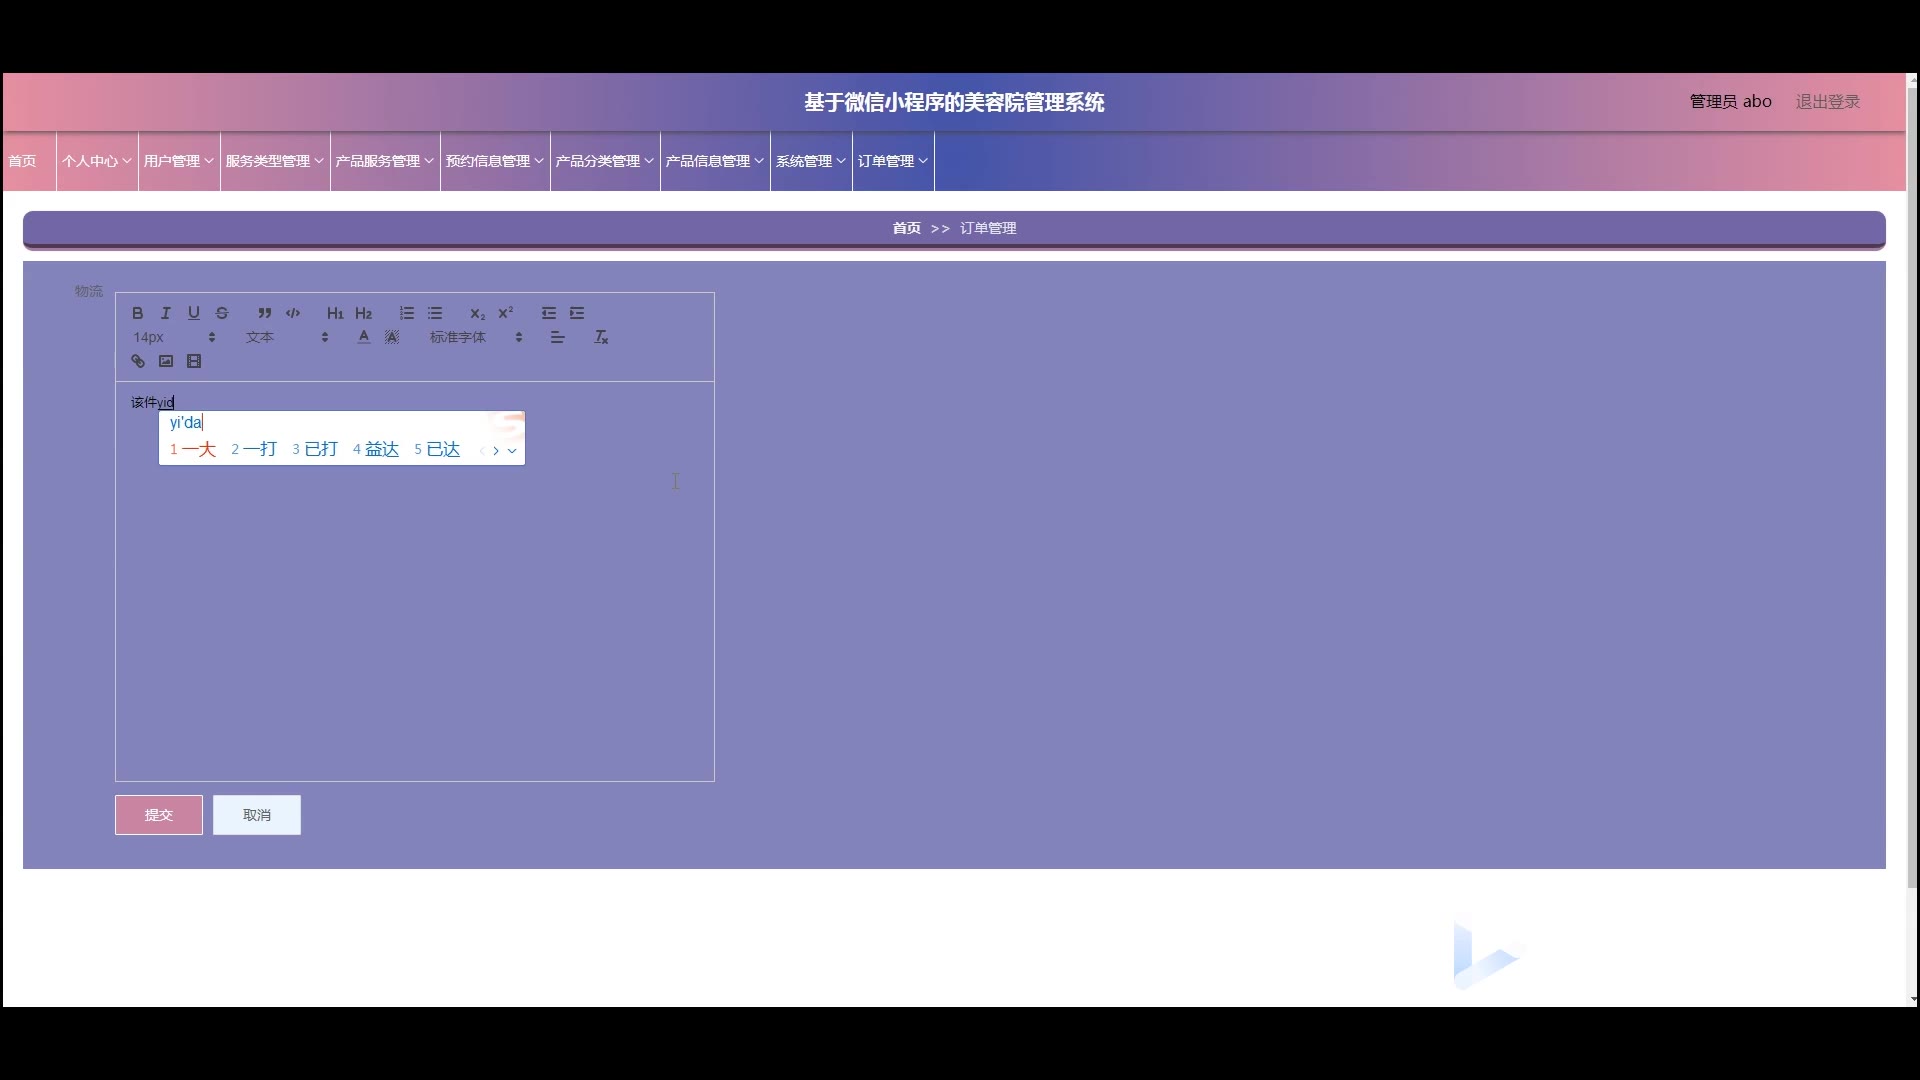Insert a video into editor
1920x1080 pixels.
[x=194, y=361]
